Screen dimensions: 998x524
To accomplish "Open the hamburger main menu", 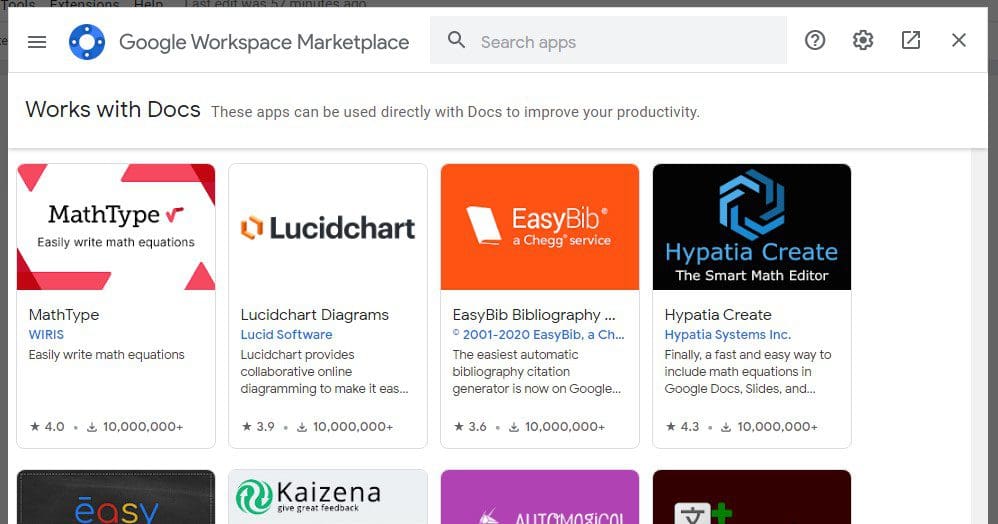I will click(37, 42).
